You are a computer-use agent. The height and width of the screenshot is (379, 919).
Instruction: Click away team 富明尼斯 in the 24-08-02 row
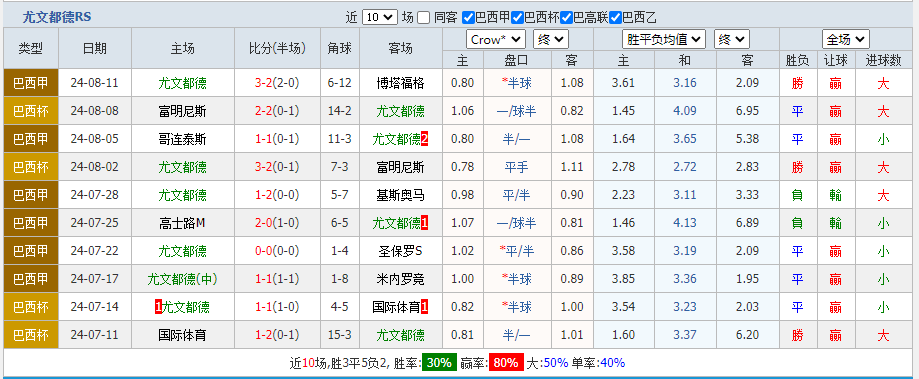(400, 168)
